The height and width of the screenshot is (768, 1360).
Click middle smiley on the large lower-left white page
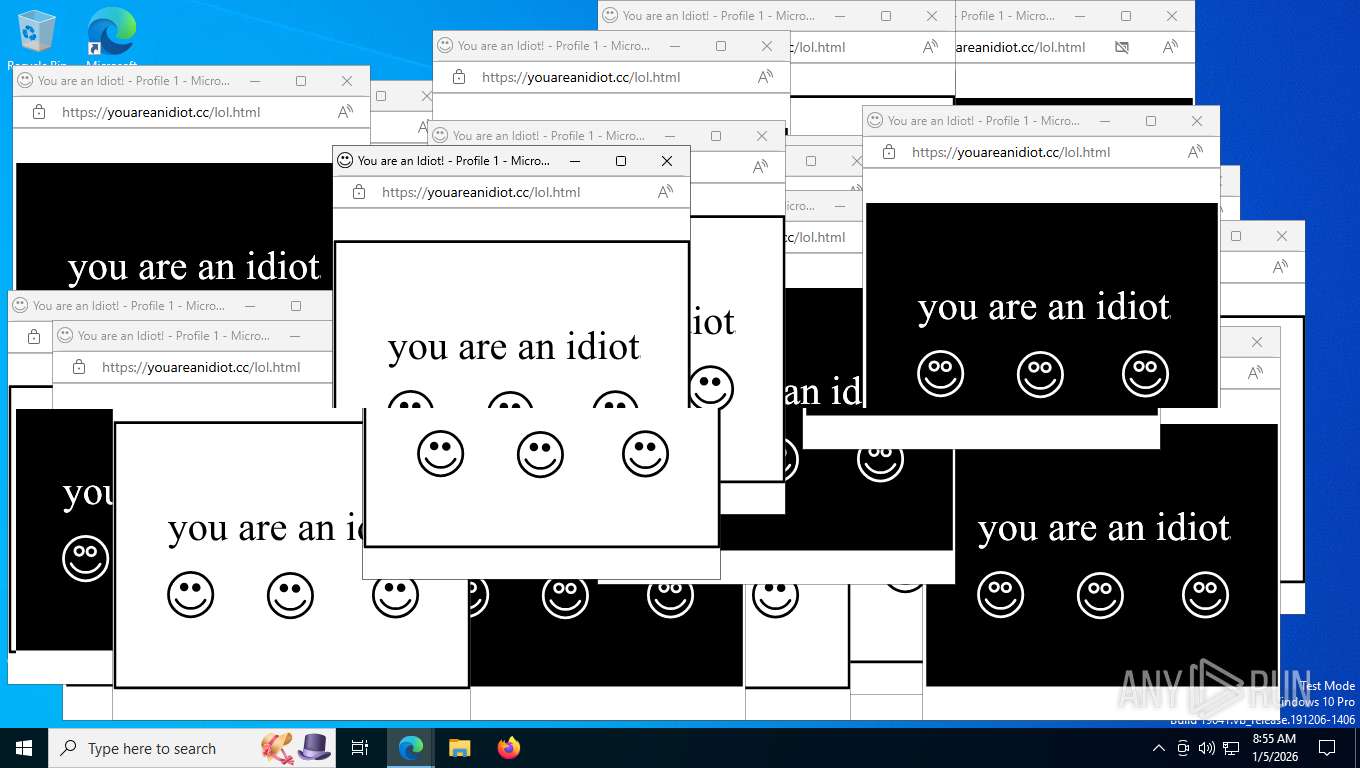coord(290,594)
